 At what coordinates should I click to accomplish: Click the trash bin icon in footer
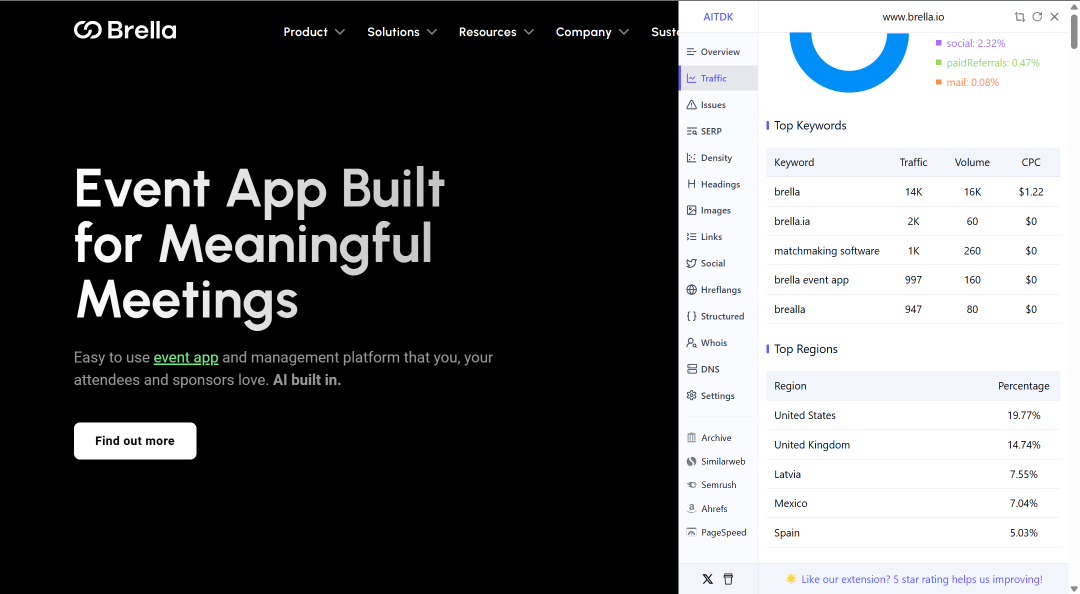(x=728, y=579)
